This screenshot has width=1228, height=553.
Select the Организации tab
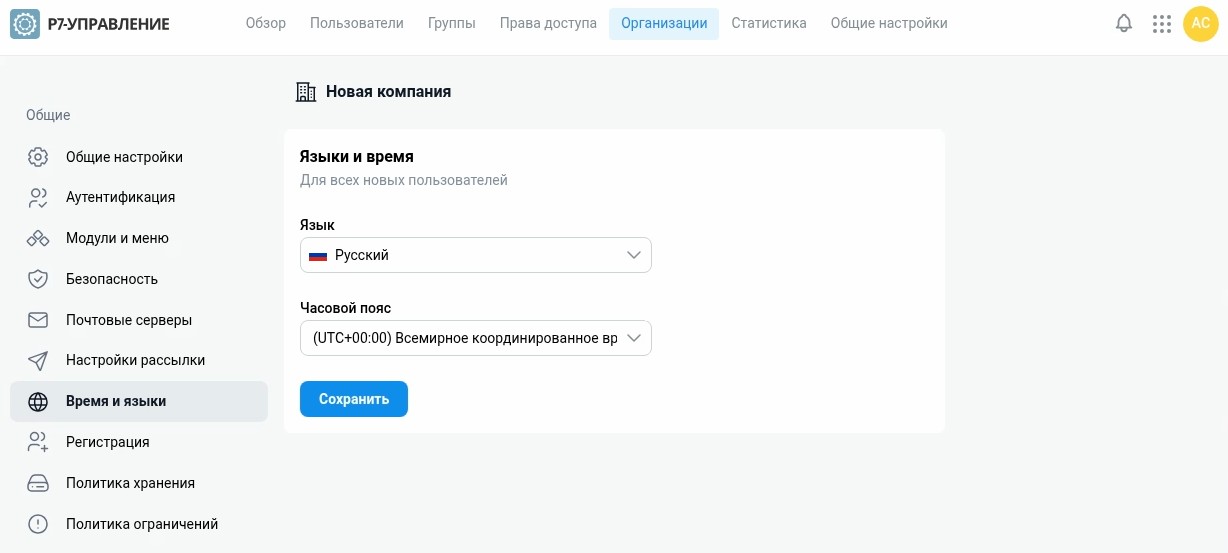click(664, 23)
